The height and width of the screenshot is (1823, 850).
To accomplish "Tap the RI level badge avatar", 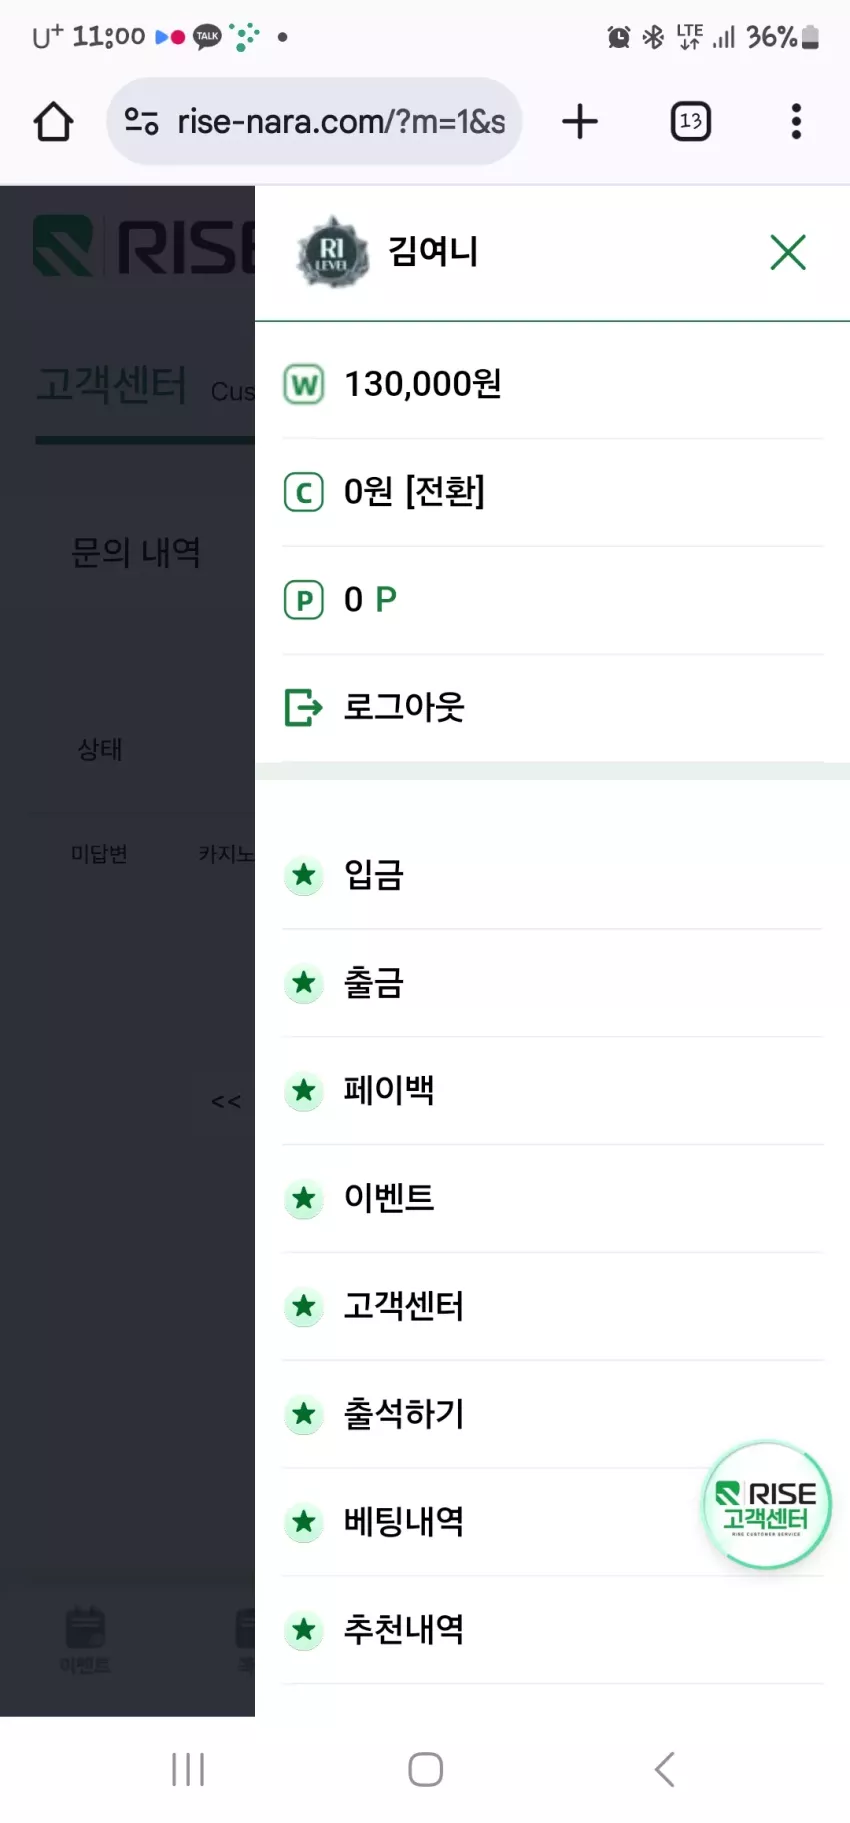I will tap(331, 252).
